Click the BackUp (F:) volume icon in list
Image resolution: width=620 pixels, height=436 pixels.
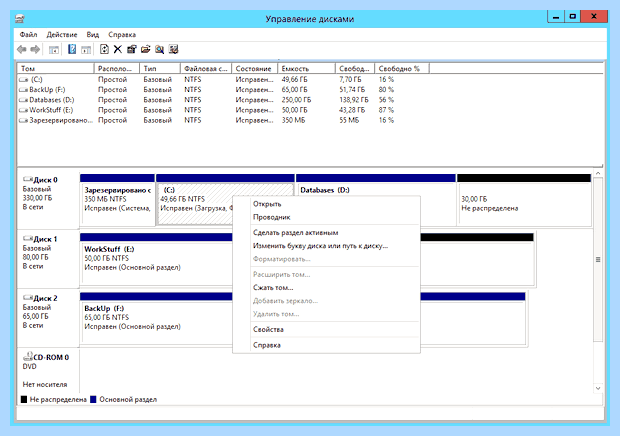(23, 90)
